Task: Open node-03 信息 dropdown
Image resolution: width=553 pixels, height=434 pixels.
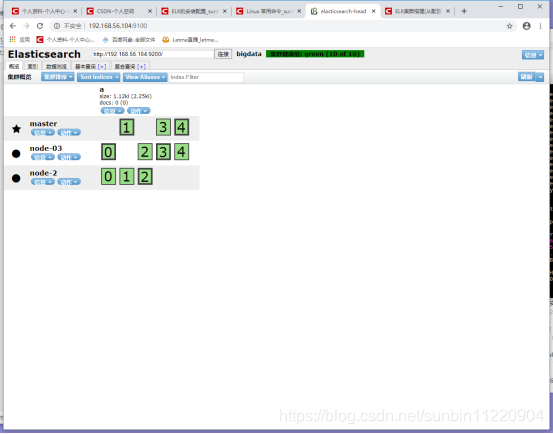Action: (x=43, y=157)
